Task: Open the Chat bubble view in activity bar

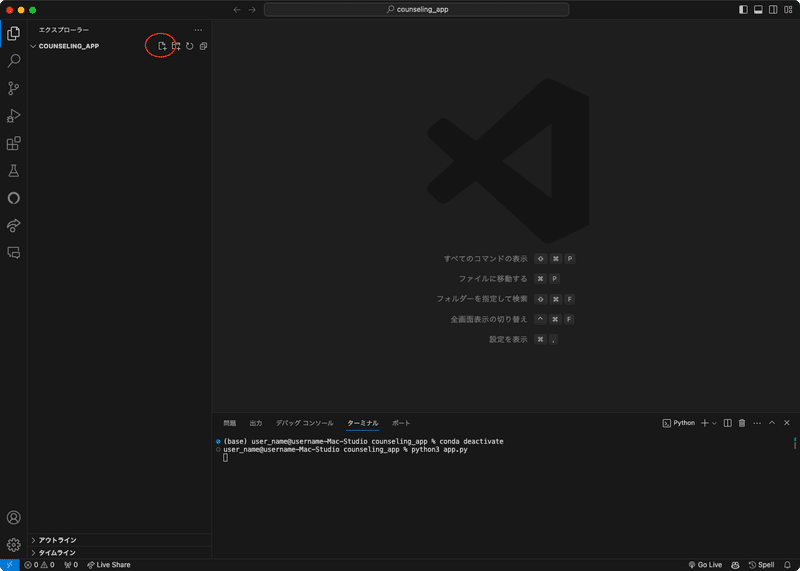Action: (14, 253)
